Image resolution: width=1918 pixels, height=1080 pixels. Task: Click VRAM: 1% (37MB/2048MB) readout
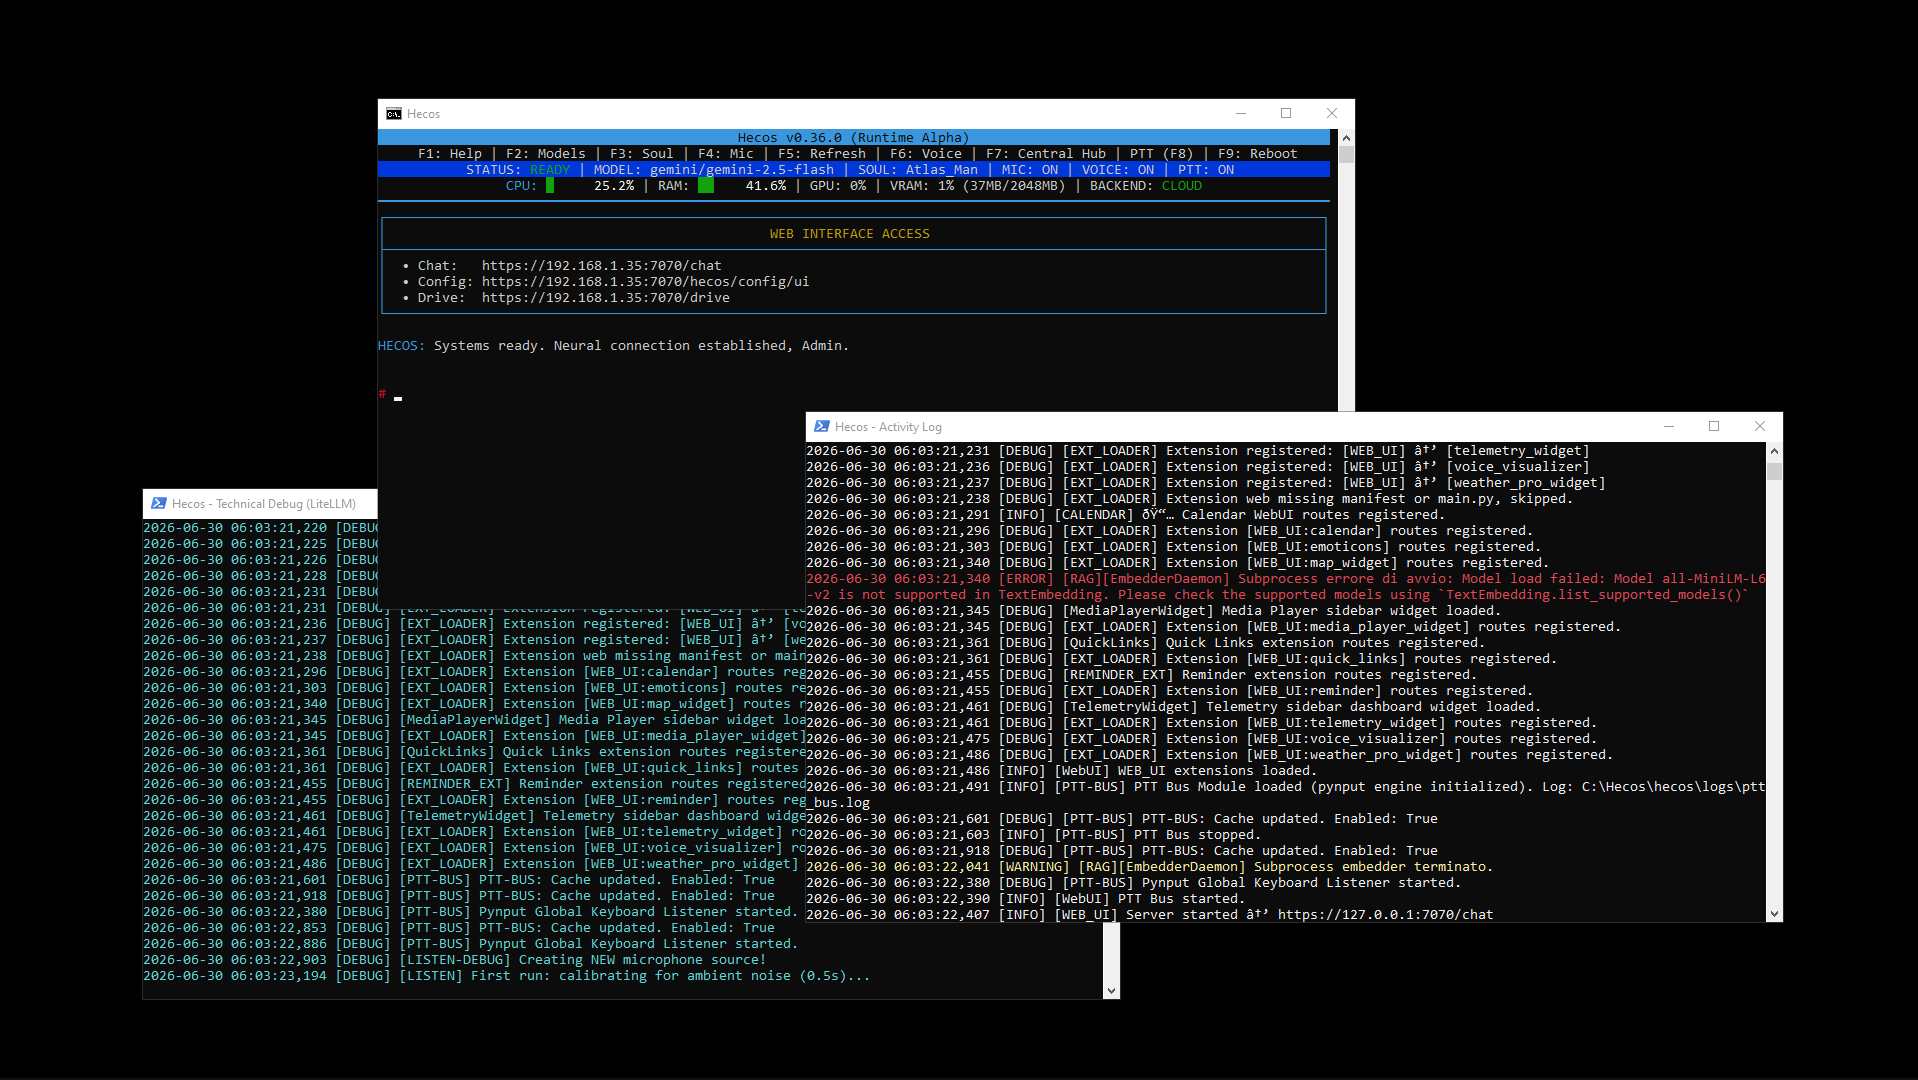[978, 186]
